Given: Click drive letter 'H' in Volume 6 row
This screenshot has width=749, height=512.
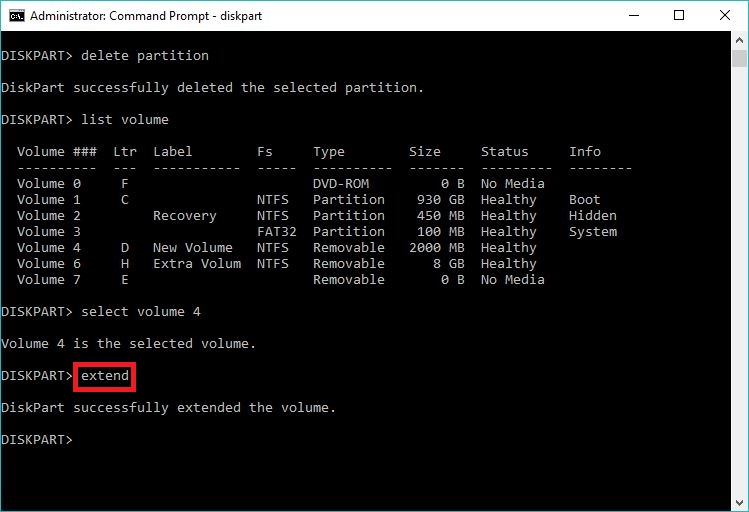Looking at the screenshot, I should coord(125,264).
